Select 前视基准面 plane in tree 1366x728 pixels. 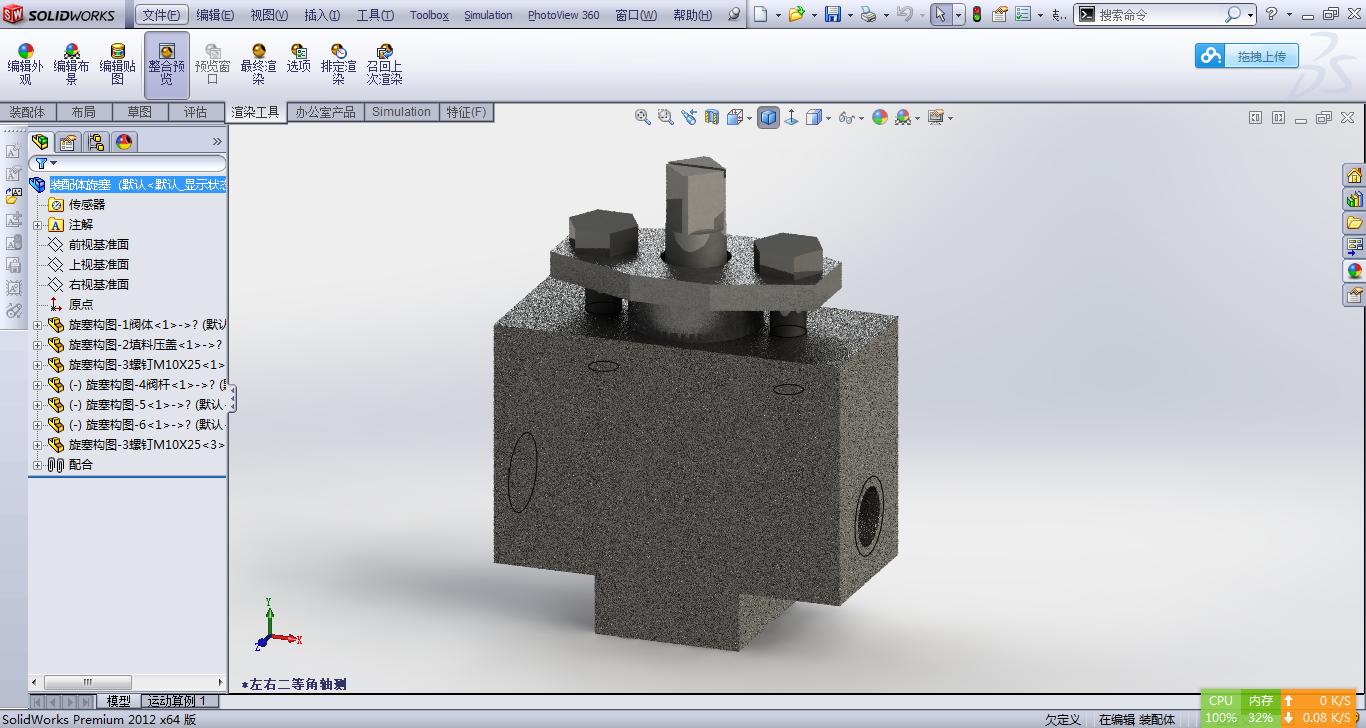[99, 245]
